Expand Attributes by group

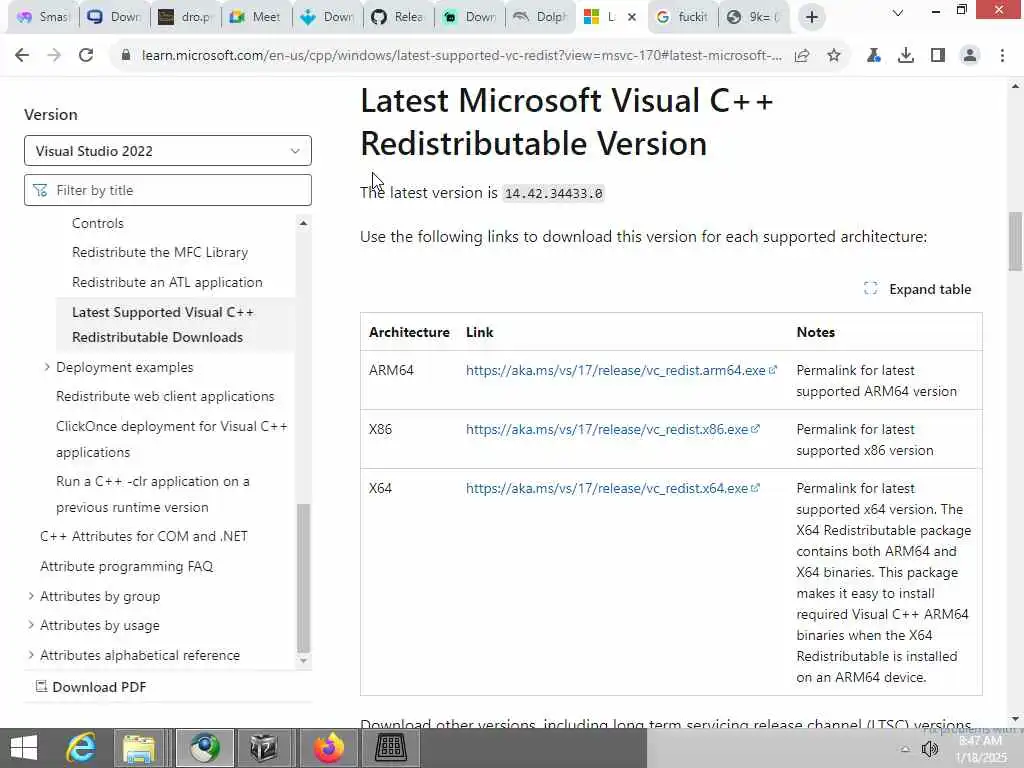[x=31, y=596]
